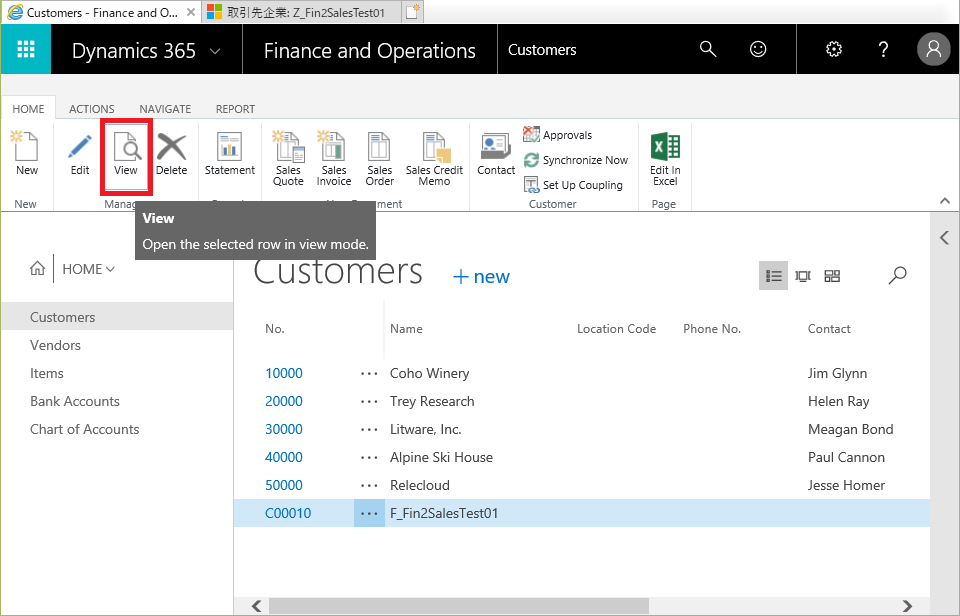
Task: Select the ACTIONS ribbon tab
Action: [x=92, y=108]
